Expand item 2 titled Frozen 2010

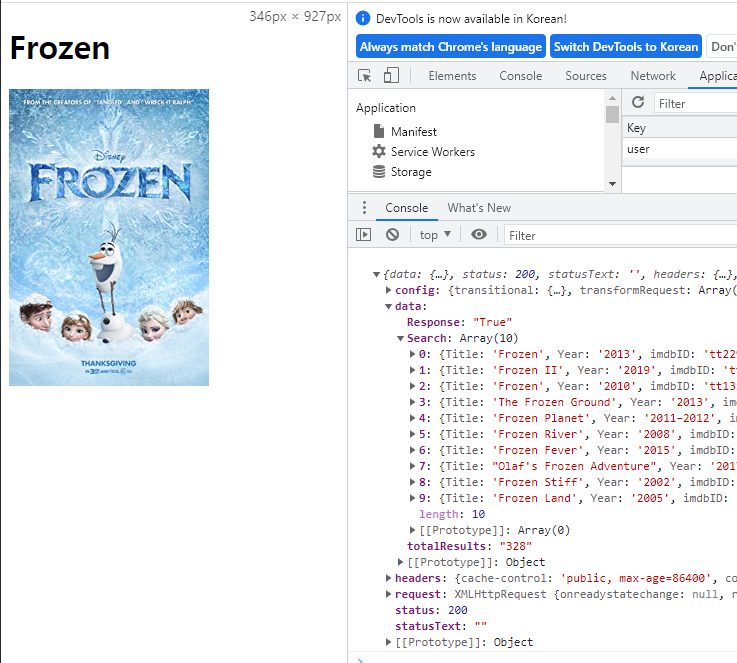coord(412,386)
